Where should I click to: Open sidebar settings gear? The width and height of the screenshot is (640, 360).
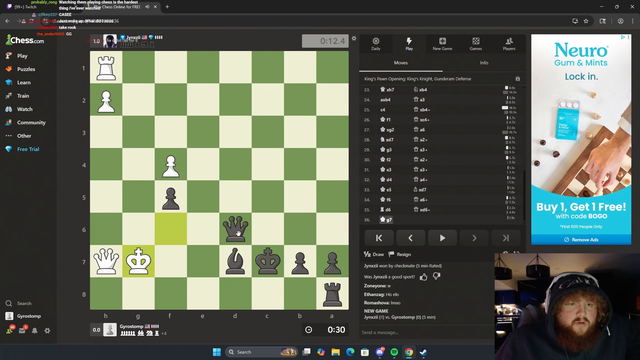47,331
